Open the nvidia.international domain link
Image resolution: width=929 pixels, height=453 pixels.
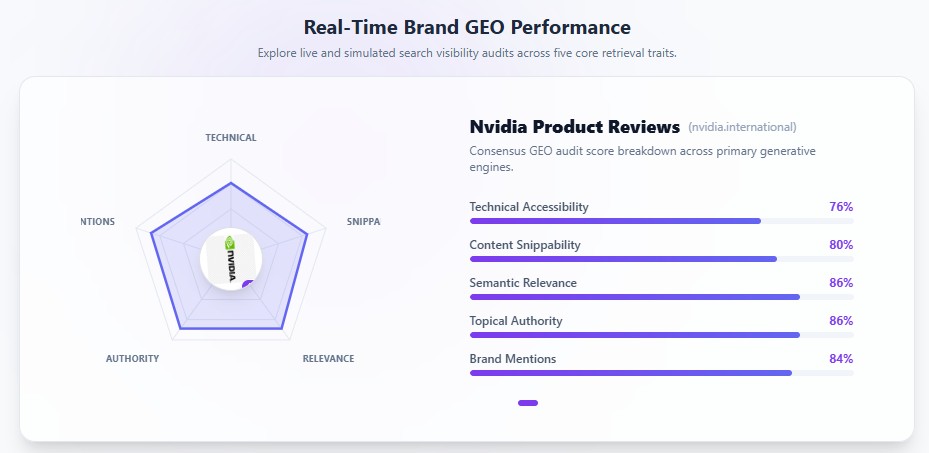(742, 127)
